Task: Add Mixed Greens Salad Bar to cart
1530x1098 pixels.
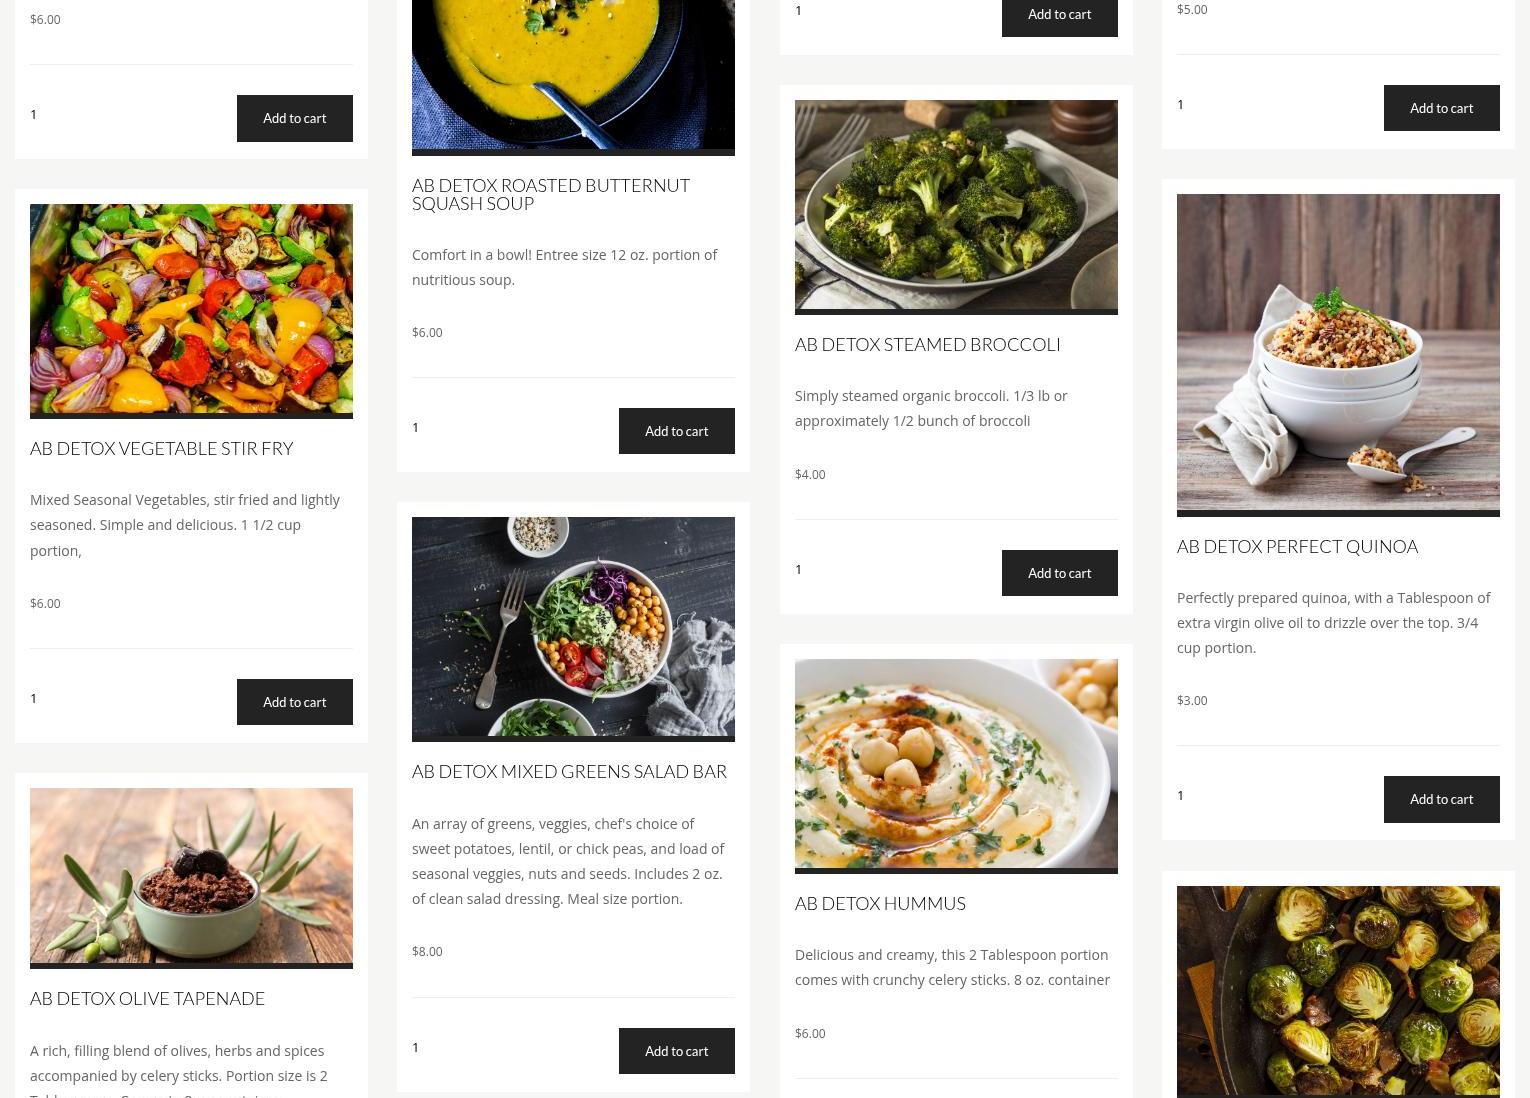Action: pyautogui.click(x=676, y=1051)
